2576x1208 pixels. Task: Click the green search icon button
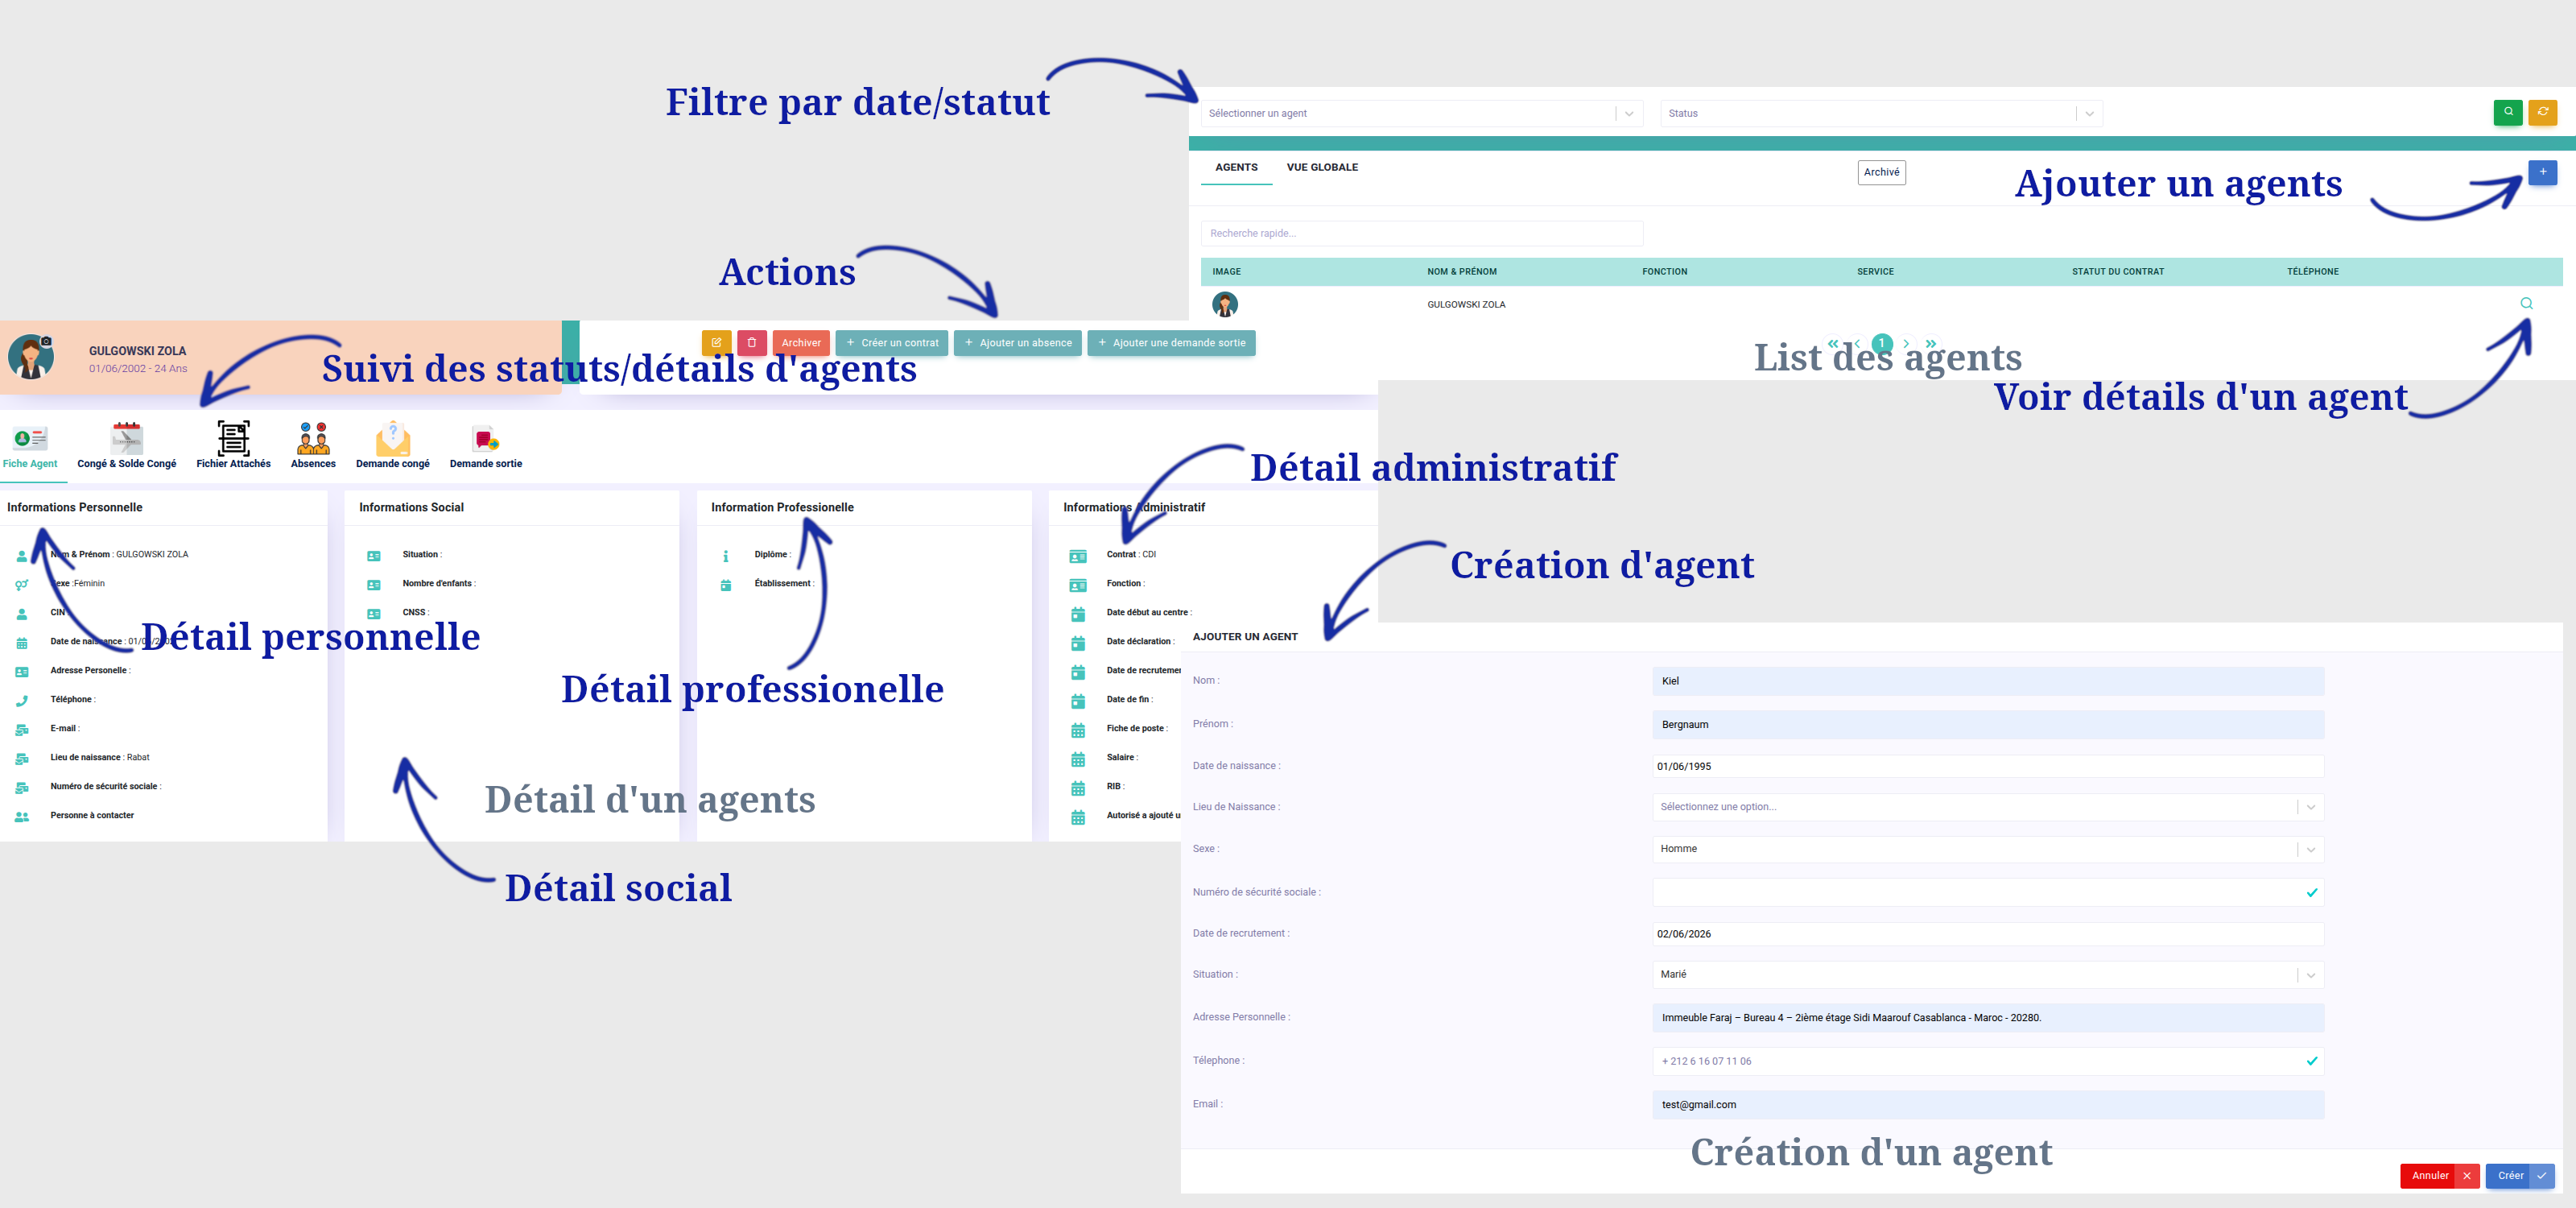point(2507,112)
